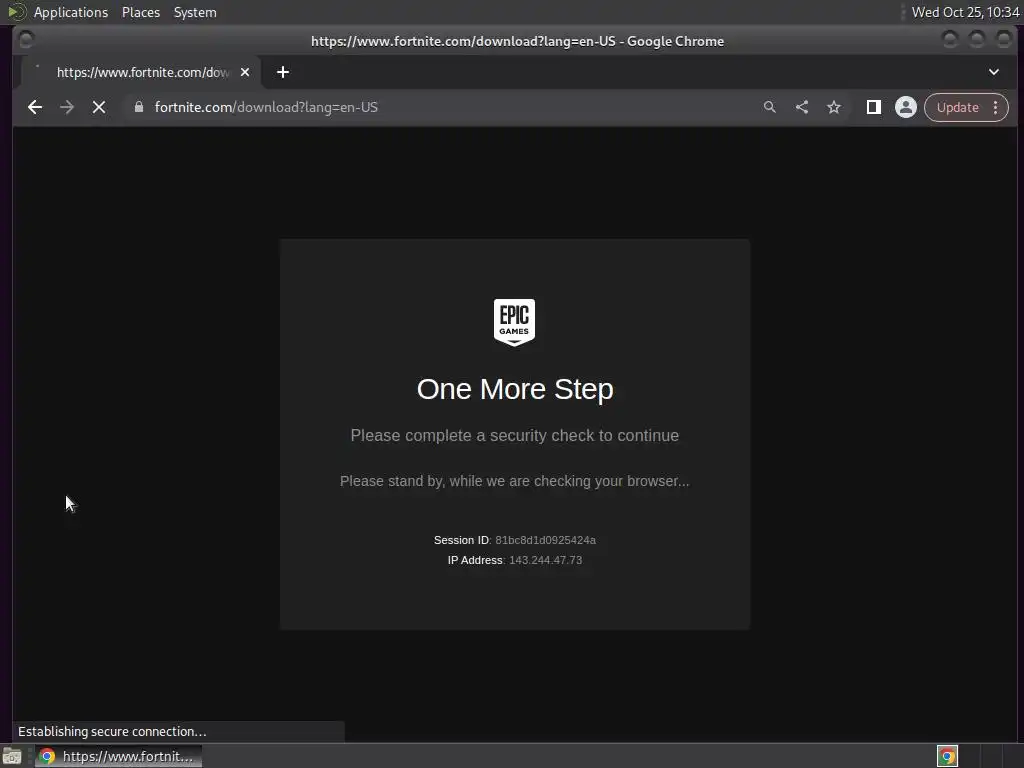
Task: Open Chrome side panel
Action: 874,107
